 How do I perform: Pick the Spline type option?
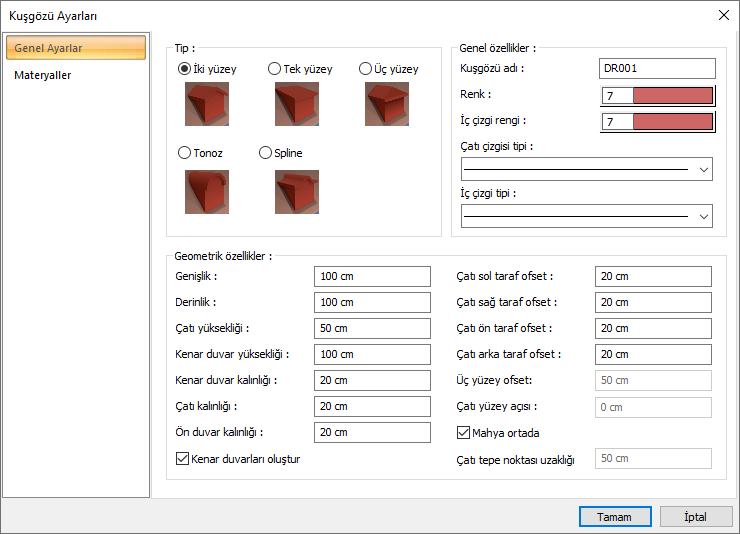coord(266,153)
